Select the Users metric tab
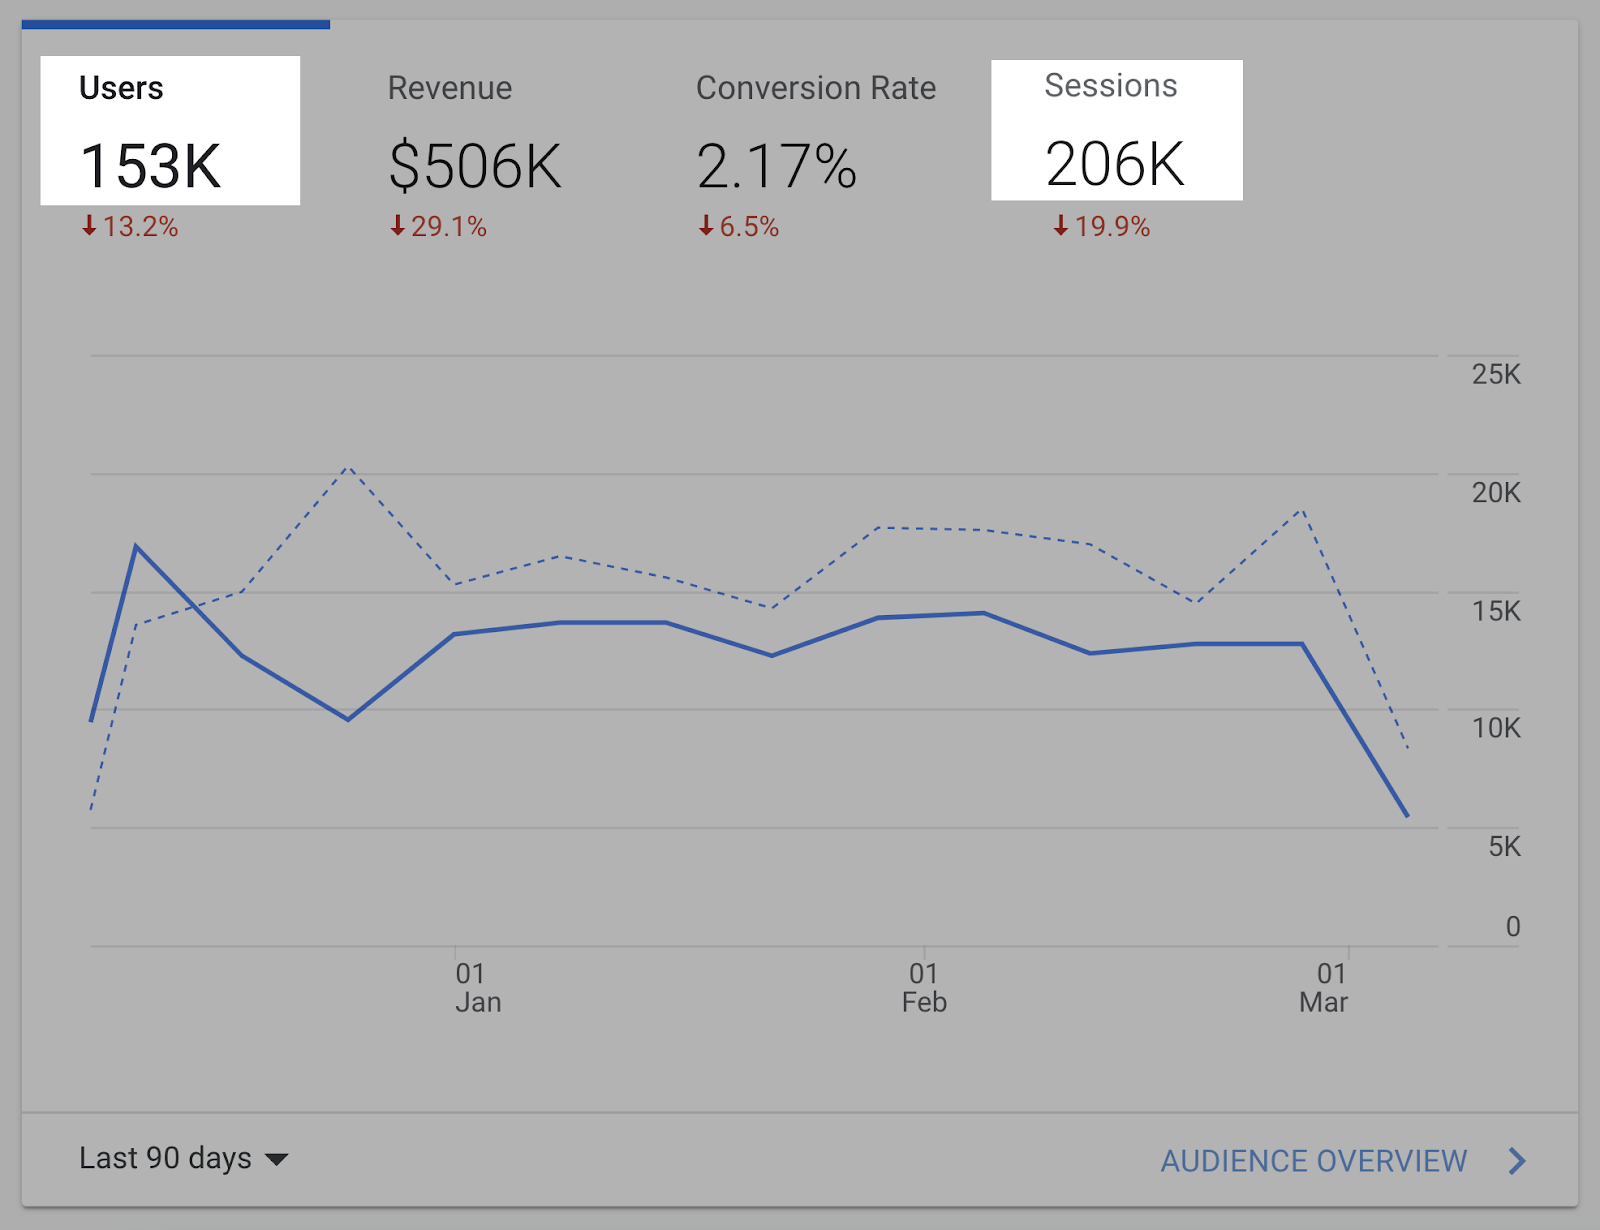This screenshot has height=1230, width=1600. (169, 131)
